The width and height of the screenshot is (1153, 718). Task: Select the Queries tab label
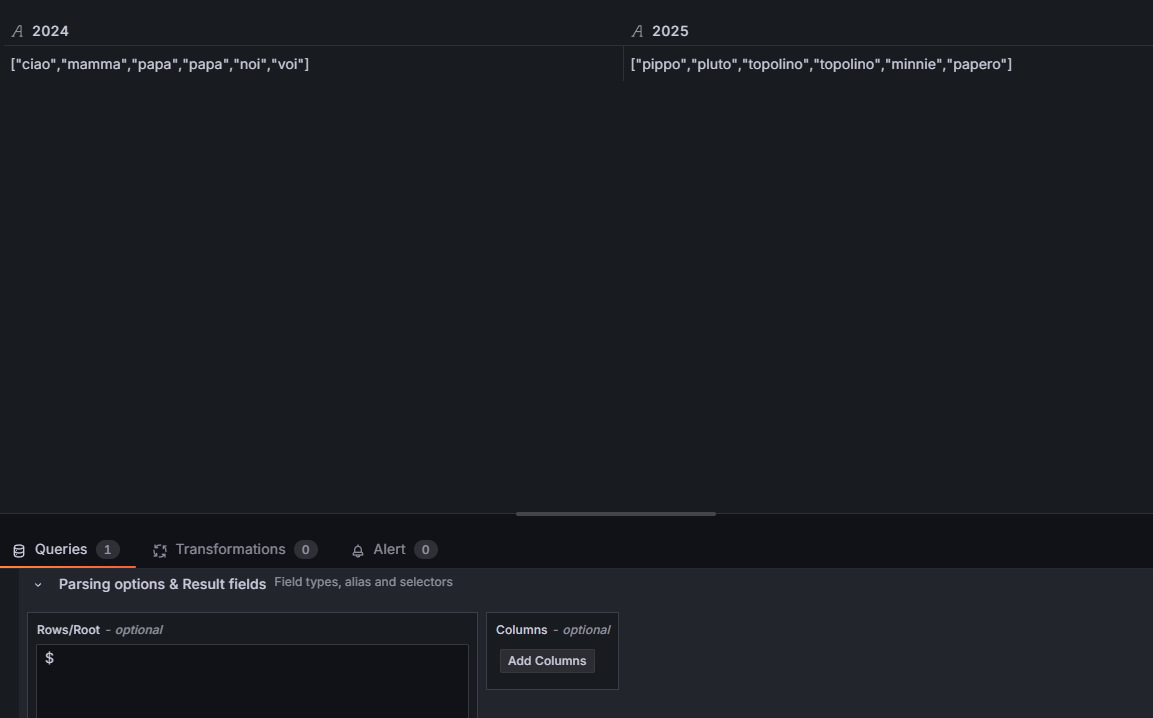click(x=61, y=550)
